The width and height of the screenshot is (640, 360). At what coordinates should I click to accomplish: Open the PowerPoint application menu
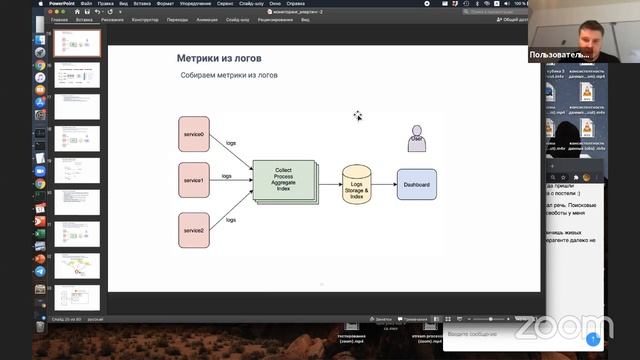[62, 3]
